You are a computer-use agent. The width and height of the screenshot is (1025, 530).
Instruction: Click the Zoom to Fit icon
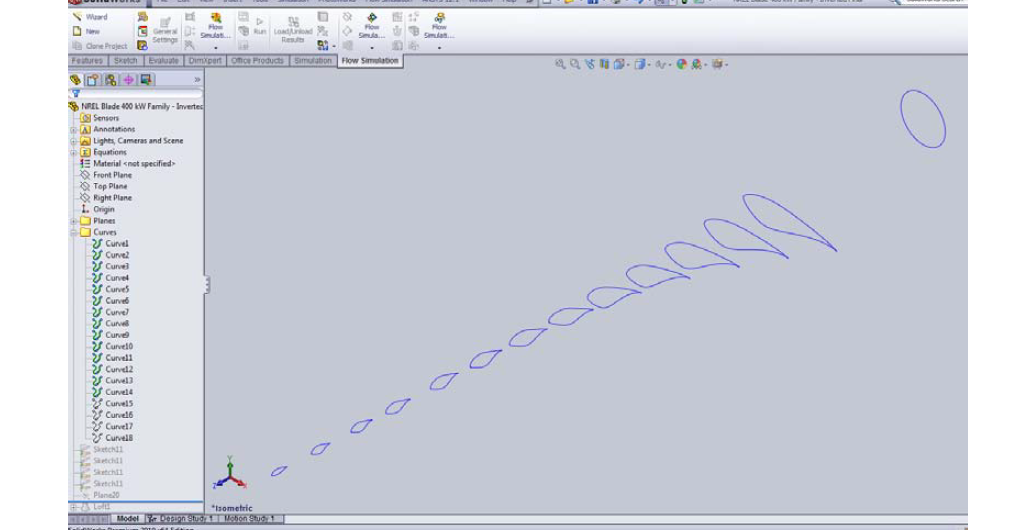click(x=560, y=64)
